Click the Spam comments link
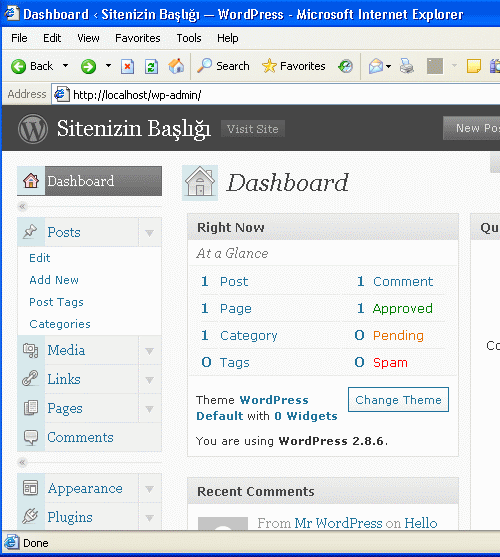This screenshot has height=557, width=500. pos(390,362)
